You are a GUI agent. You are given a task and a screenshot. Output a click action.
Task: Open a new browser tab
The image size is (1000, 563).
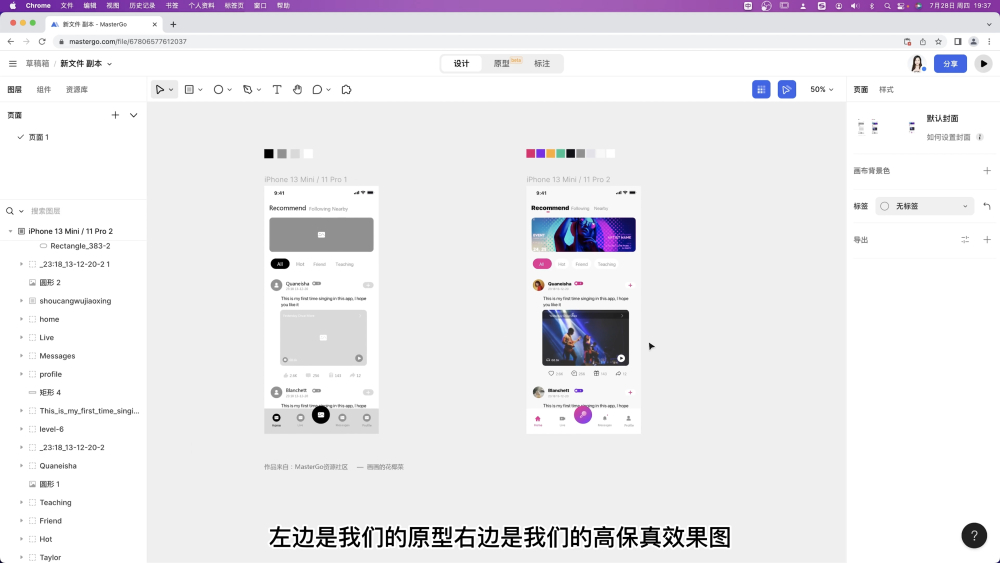coord(173,24)
